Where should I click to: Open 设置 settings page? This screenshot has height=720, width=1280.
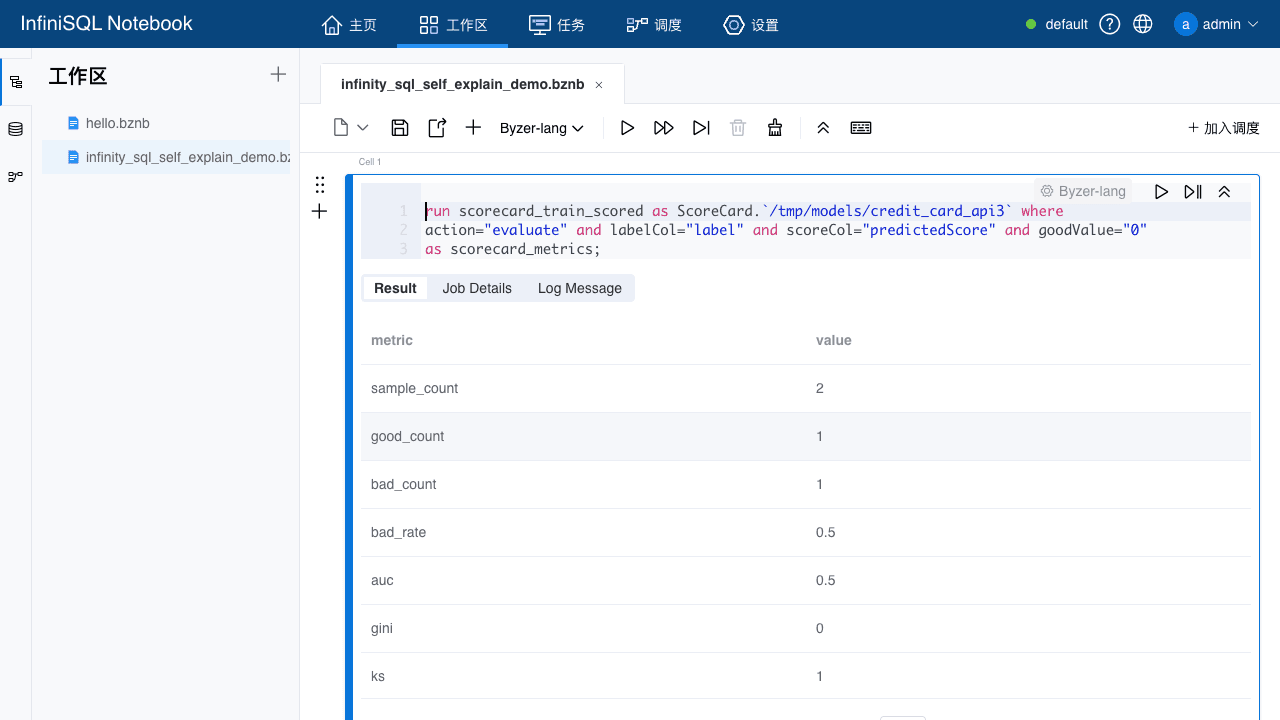(751, 25)
